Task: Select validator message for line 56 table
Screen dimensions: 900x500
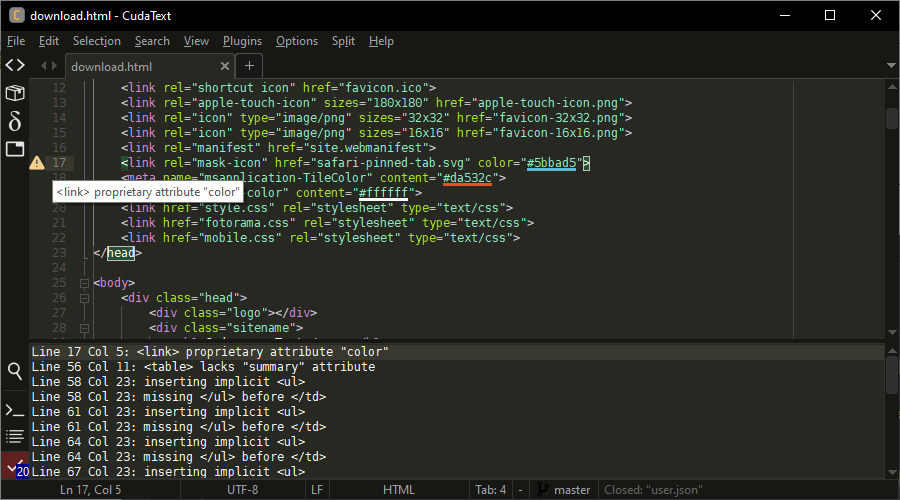Action: tap(203, 367)
